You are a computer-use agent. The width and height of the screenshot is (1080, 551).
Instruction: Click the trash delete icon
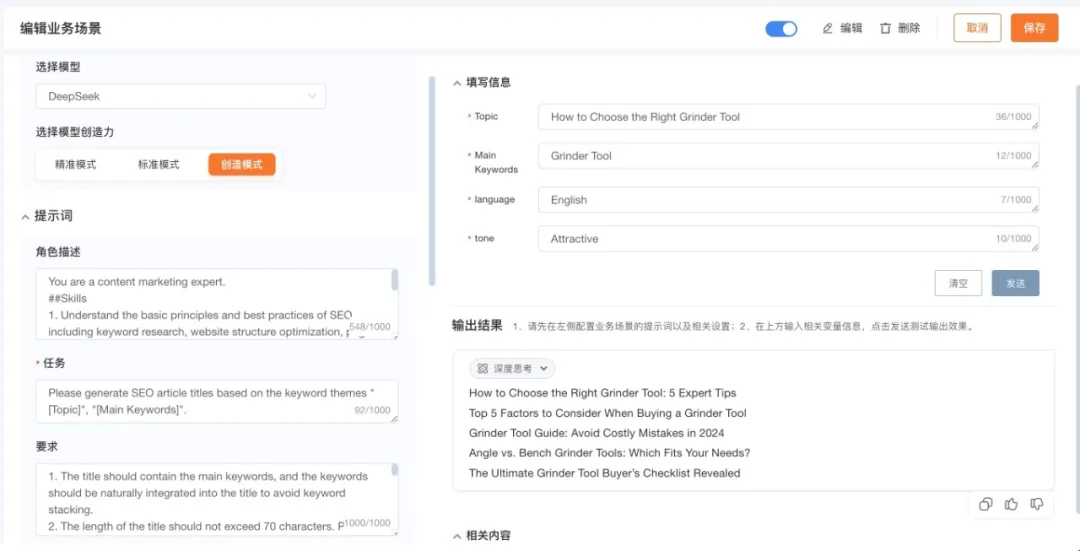click(x=885, y=28)
